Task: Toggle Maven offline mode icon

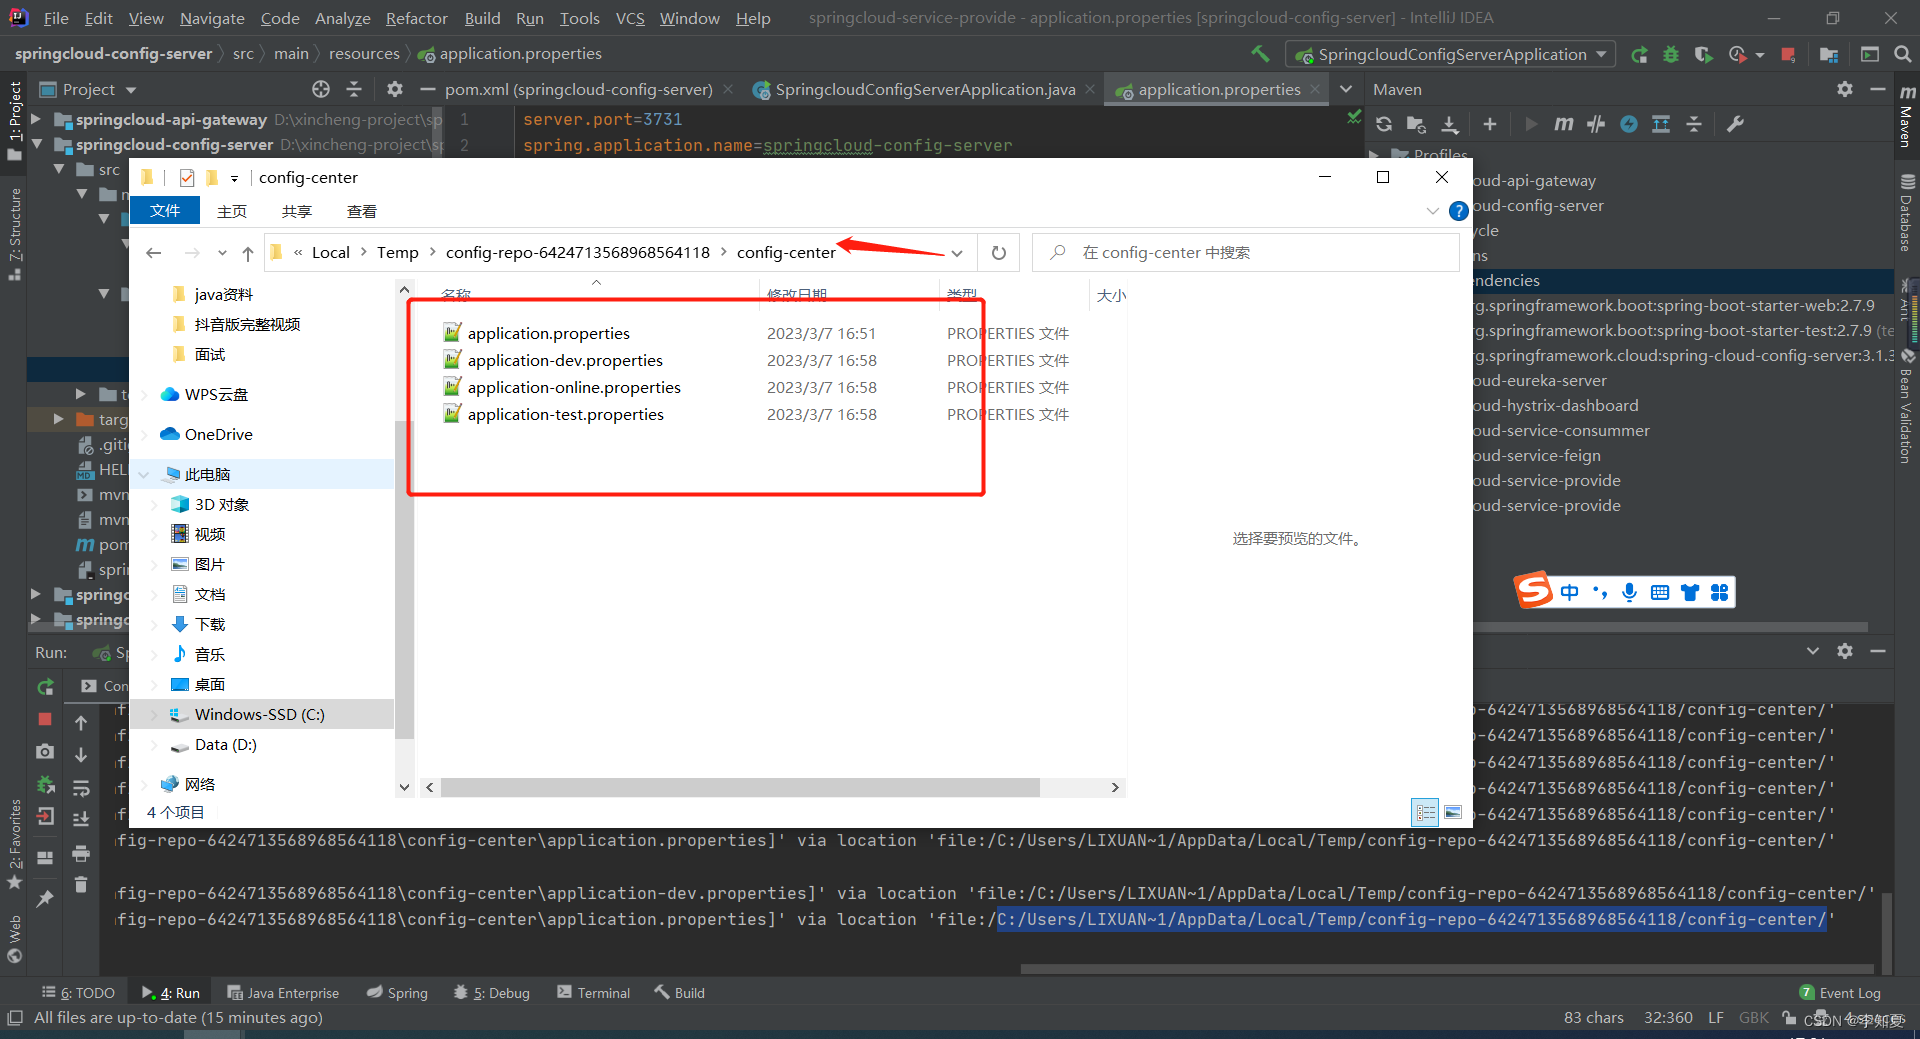Action: point(1629,124)
